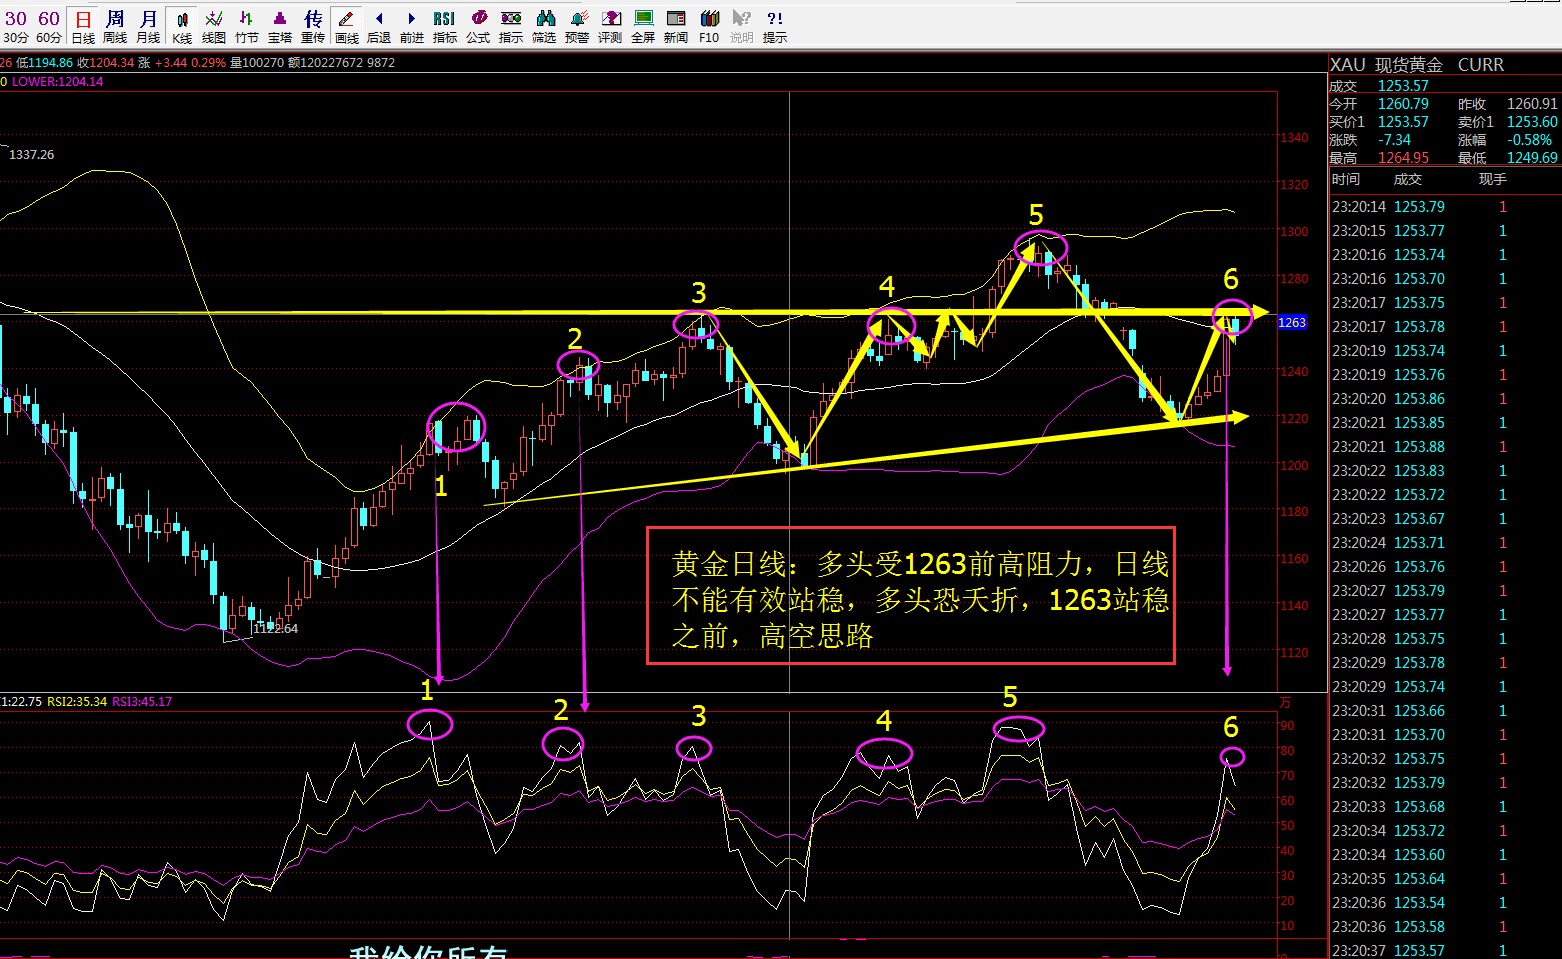Click the 今开 value 1260.79
Viewport: 1562px width, 959px height.
[x=1403, y=104]
